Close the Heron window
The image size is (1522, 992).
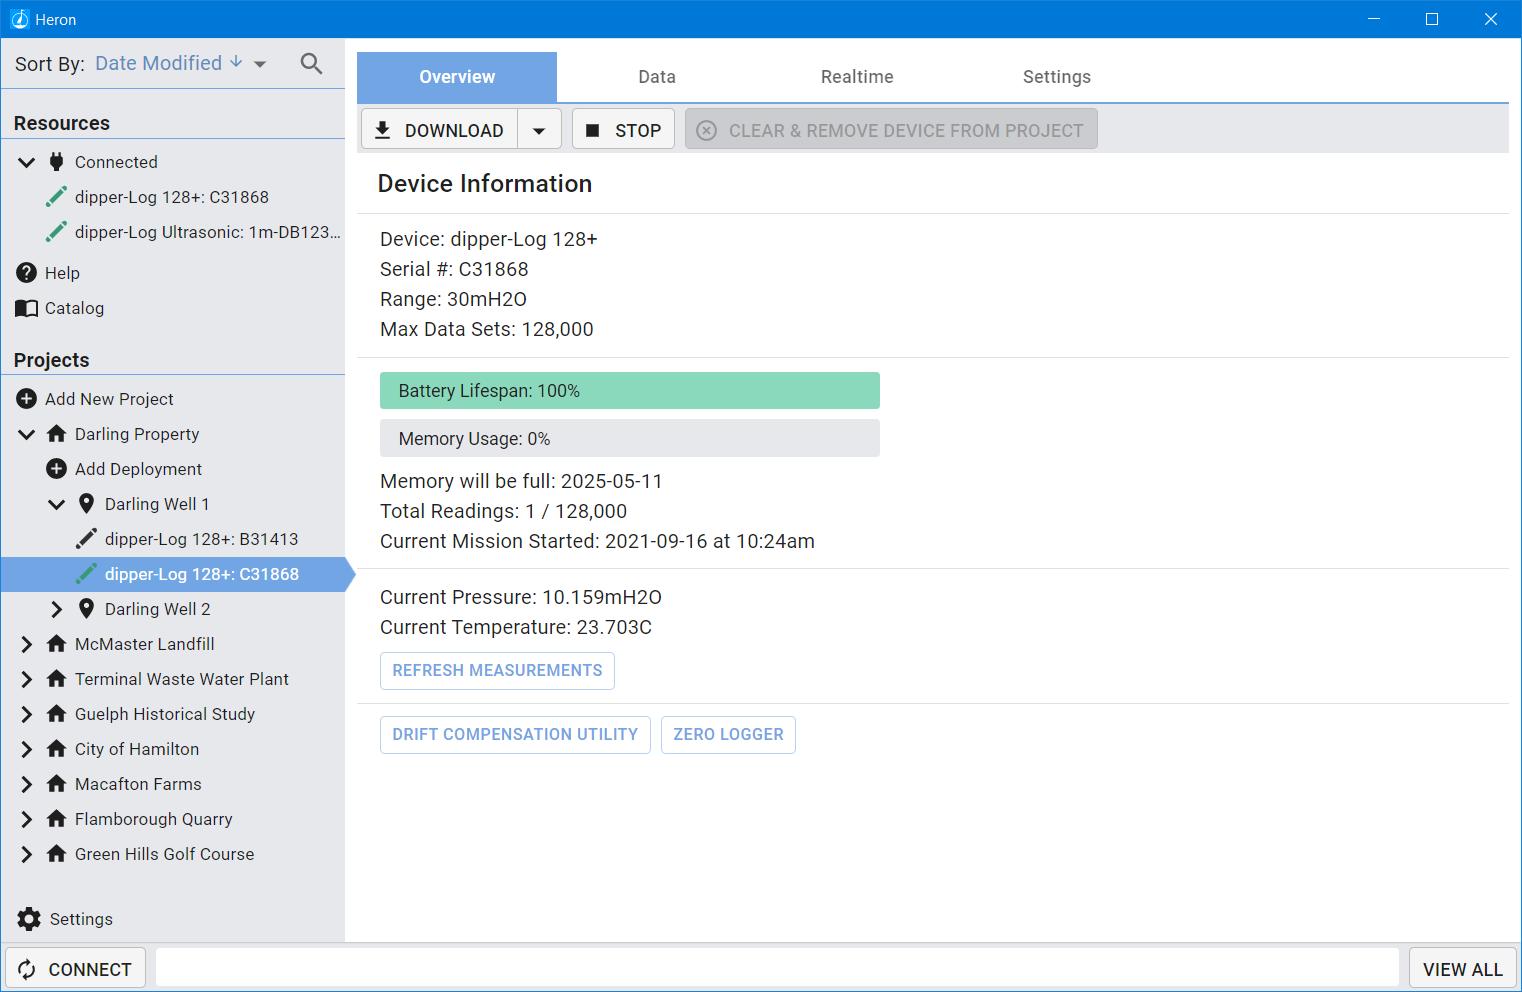coord(1490,19)
